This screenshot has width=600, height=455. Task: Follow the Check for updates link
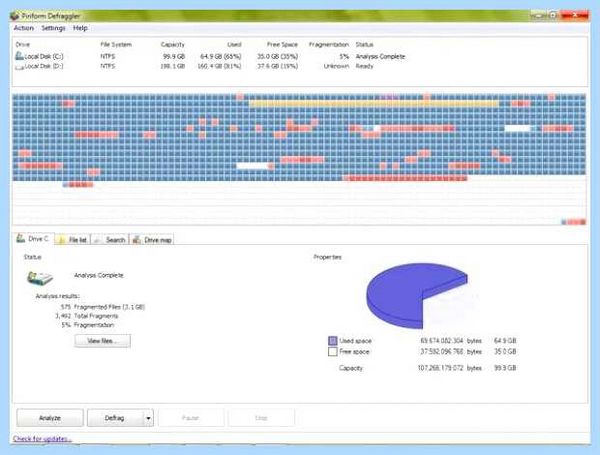[x=42, y=439]
